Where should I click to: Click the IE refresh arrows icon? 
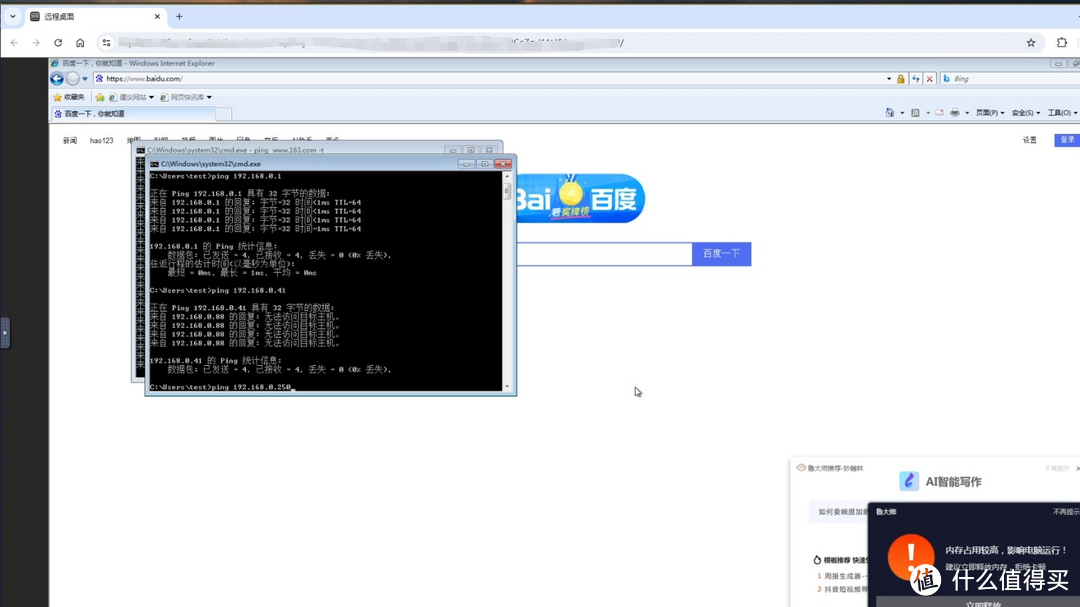pos(915,79)
